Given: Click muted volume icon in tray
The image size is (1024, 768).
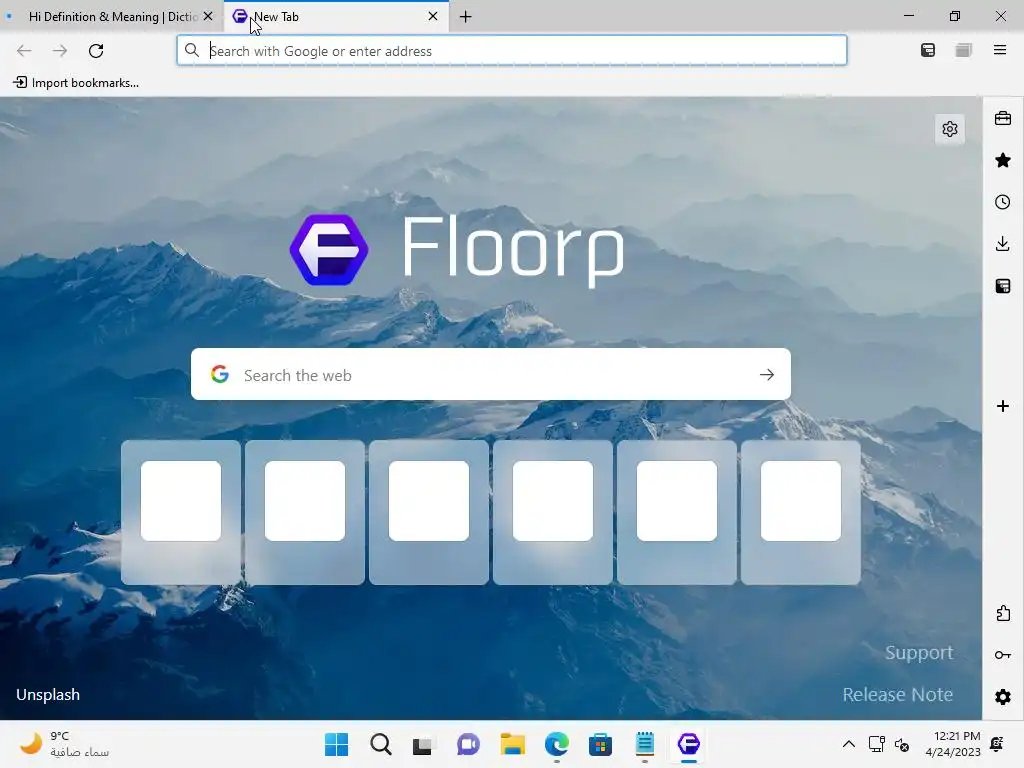Looking at the screenshot, I should 902,744.
